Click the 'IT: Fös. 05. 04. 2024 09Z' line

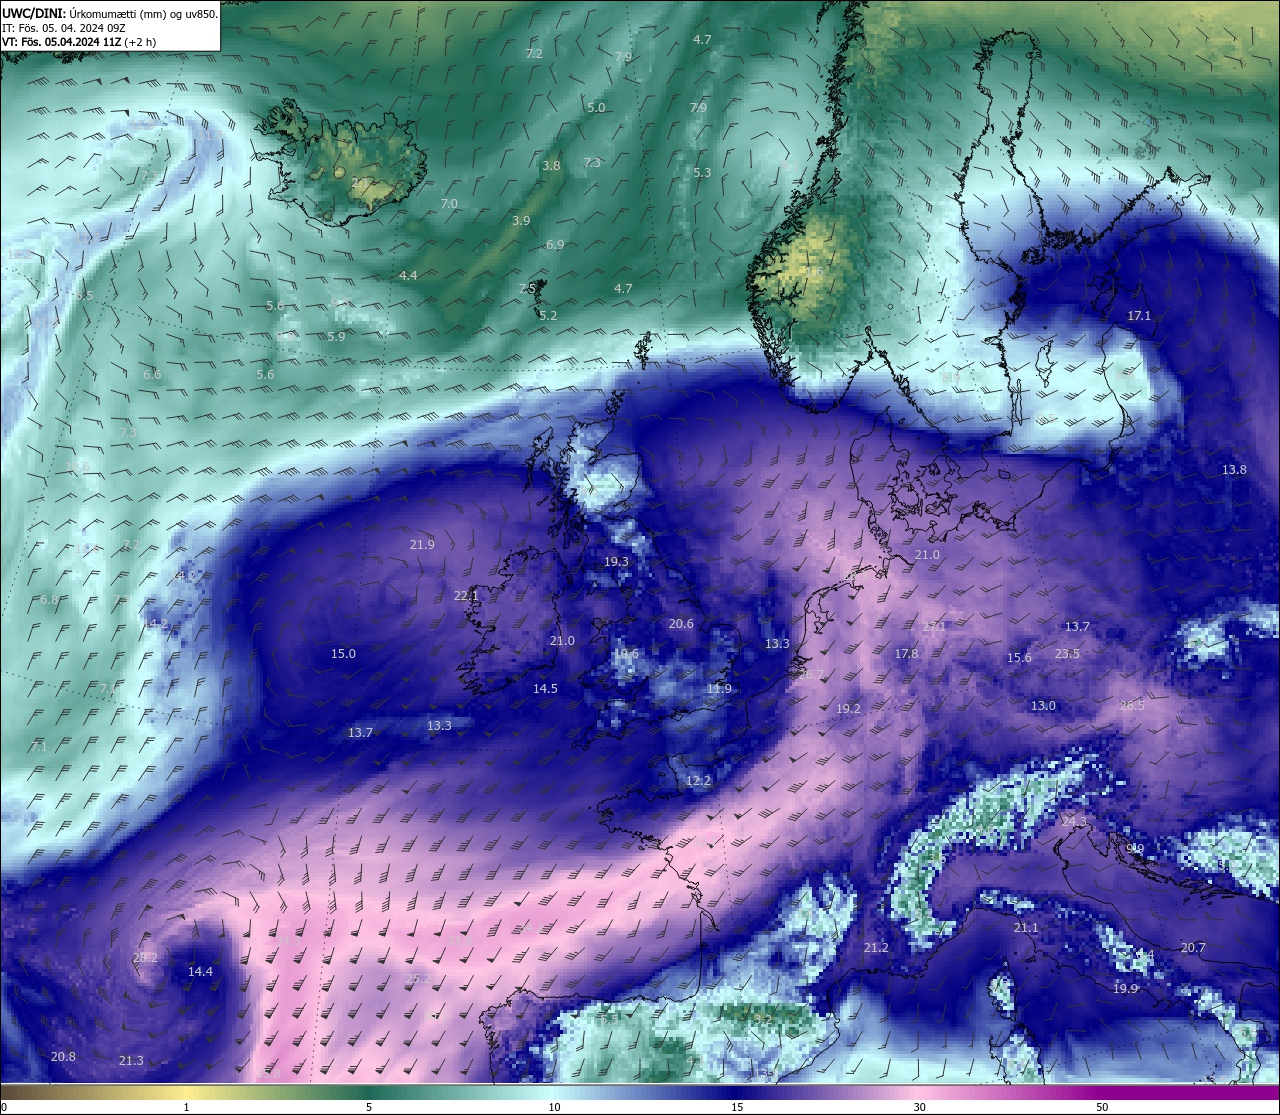tap(63, 28)
